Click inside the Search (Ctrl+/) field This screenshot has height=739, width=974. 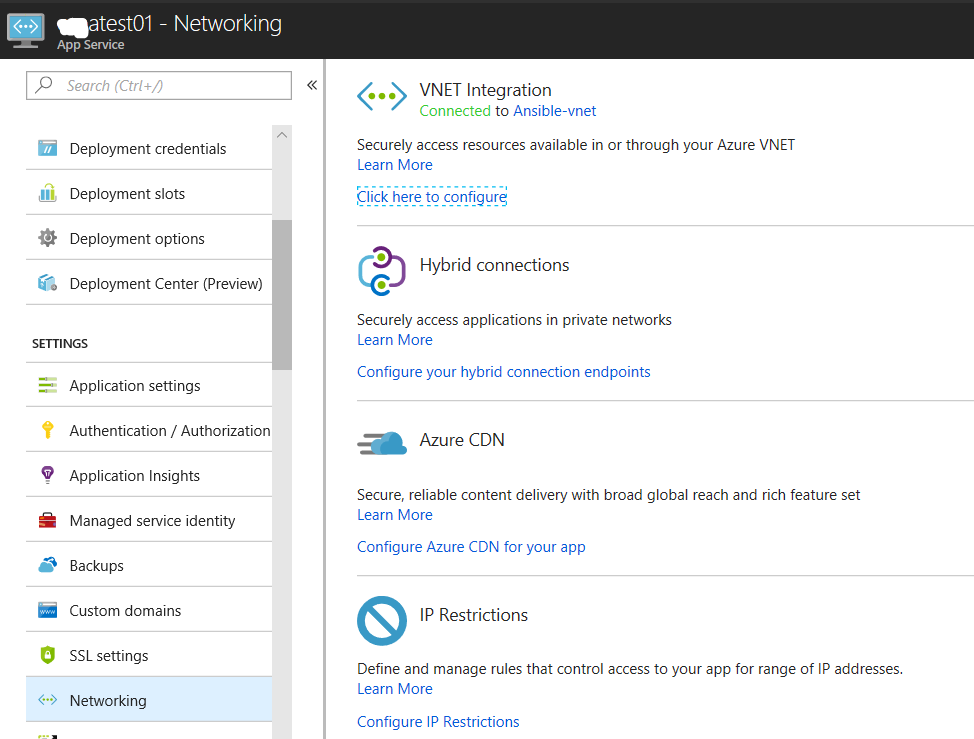160,85
